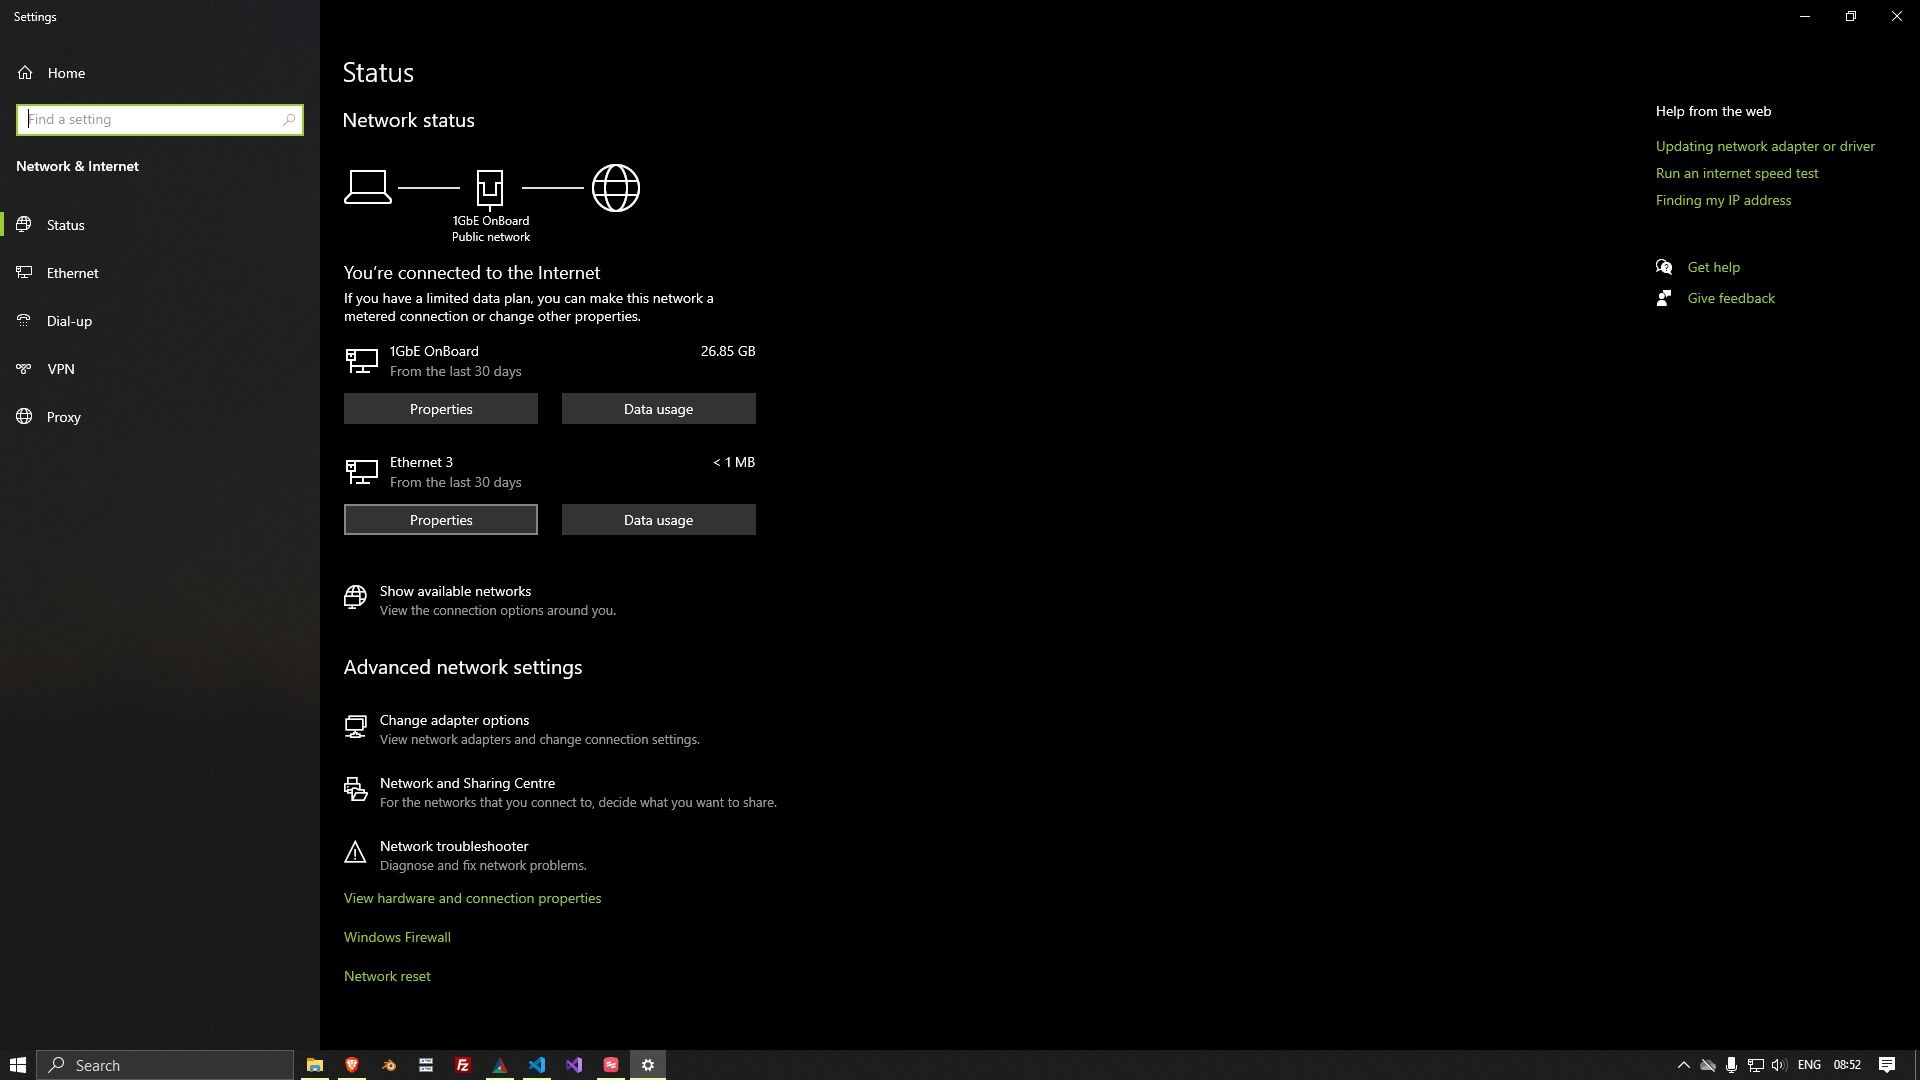Open Properties for 1GbE OnBoard
Image resolution: width=1920 pixels, height=1080 pixels.
click(440, 409)
